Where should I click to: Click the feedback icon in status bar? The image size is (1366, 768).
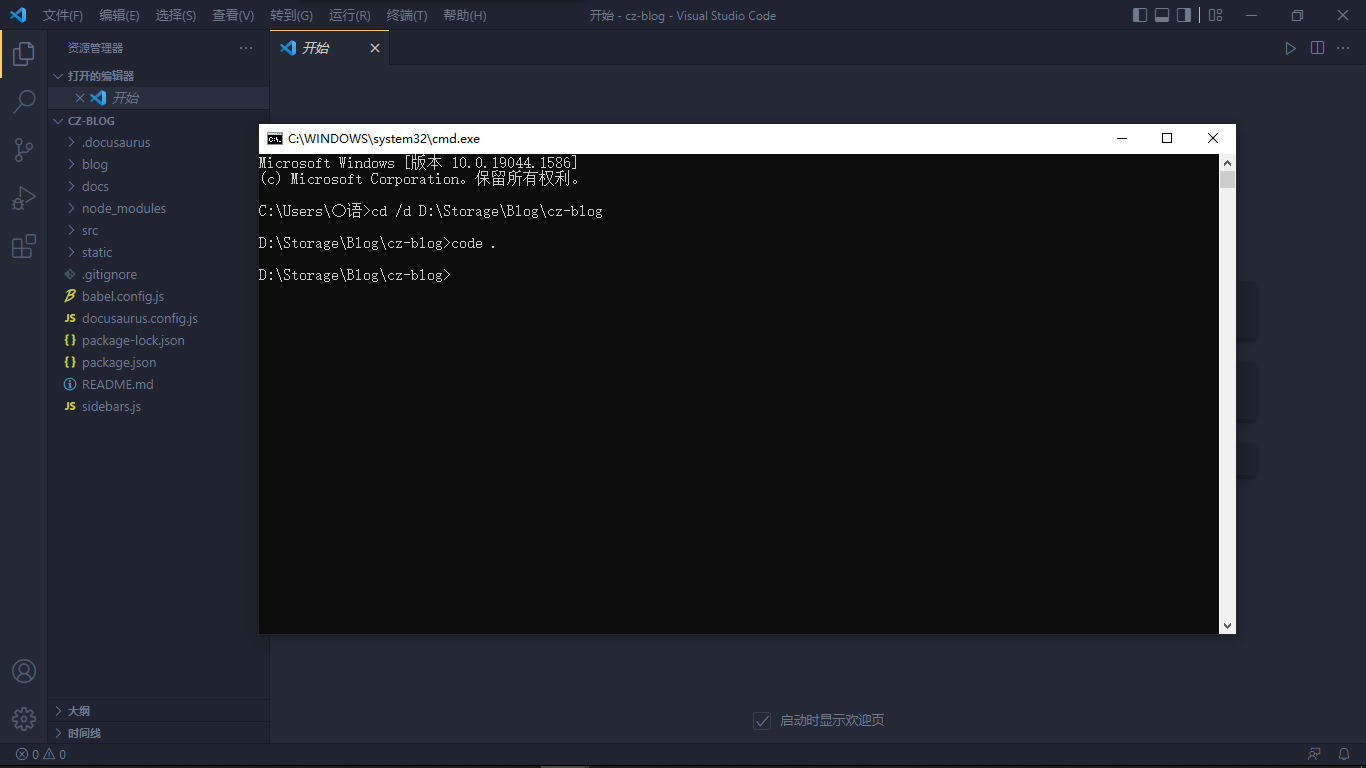coord(1315,754)
